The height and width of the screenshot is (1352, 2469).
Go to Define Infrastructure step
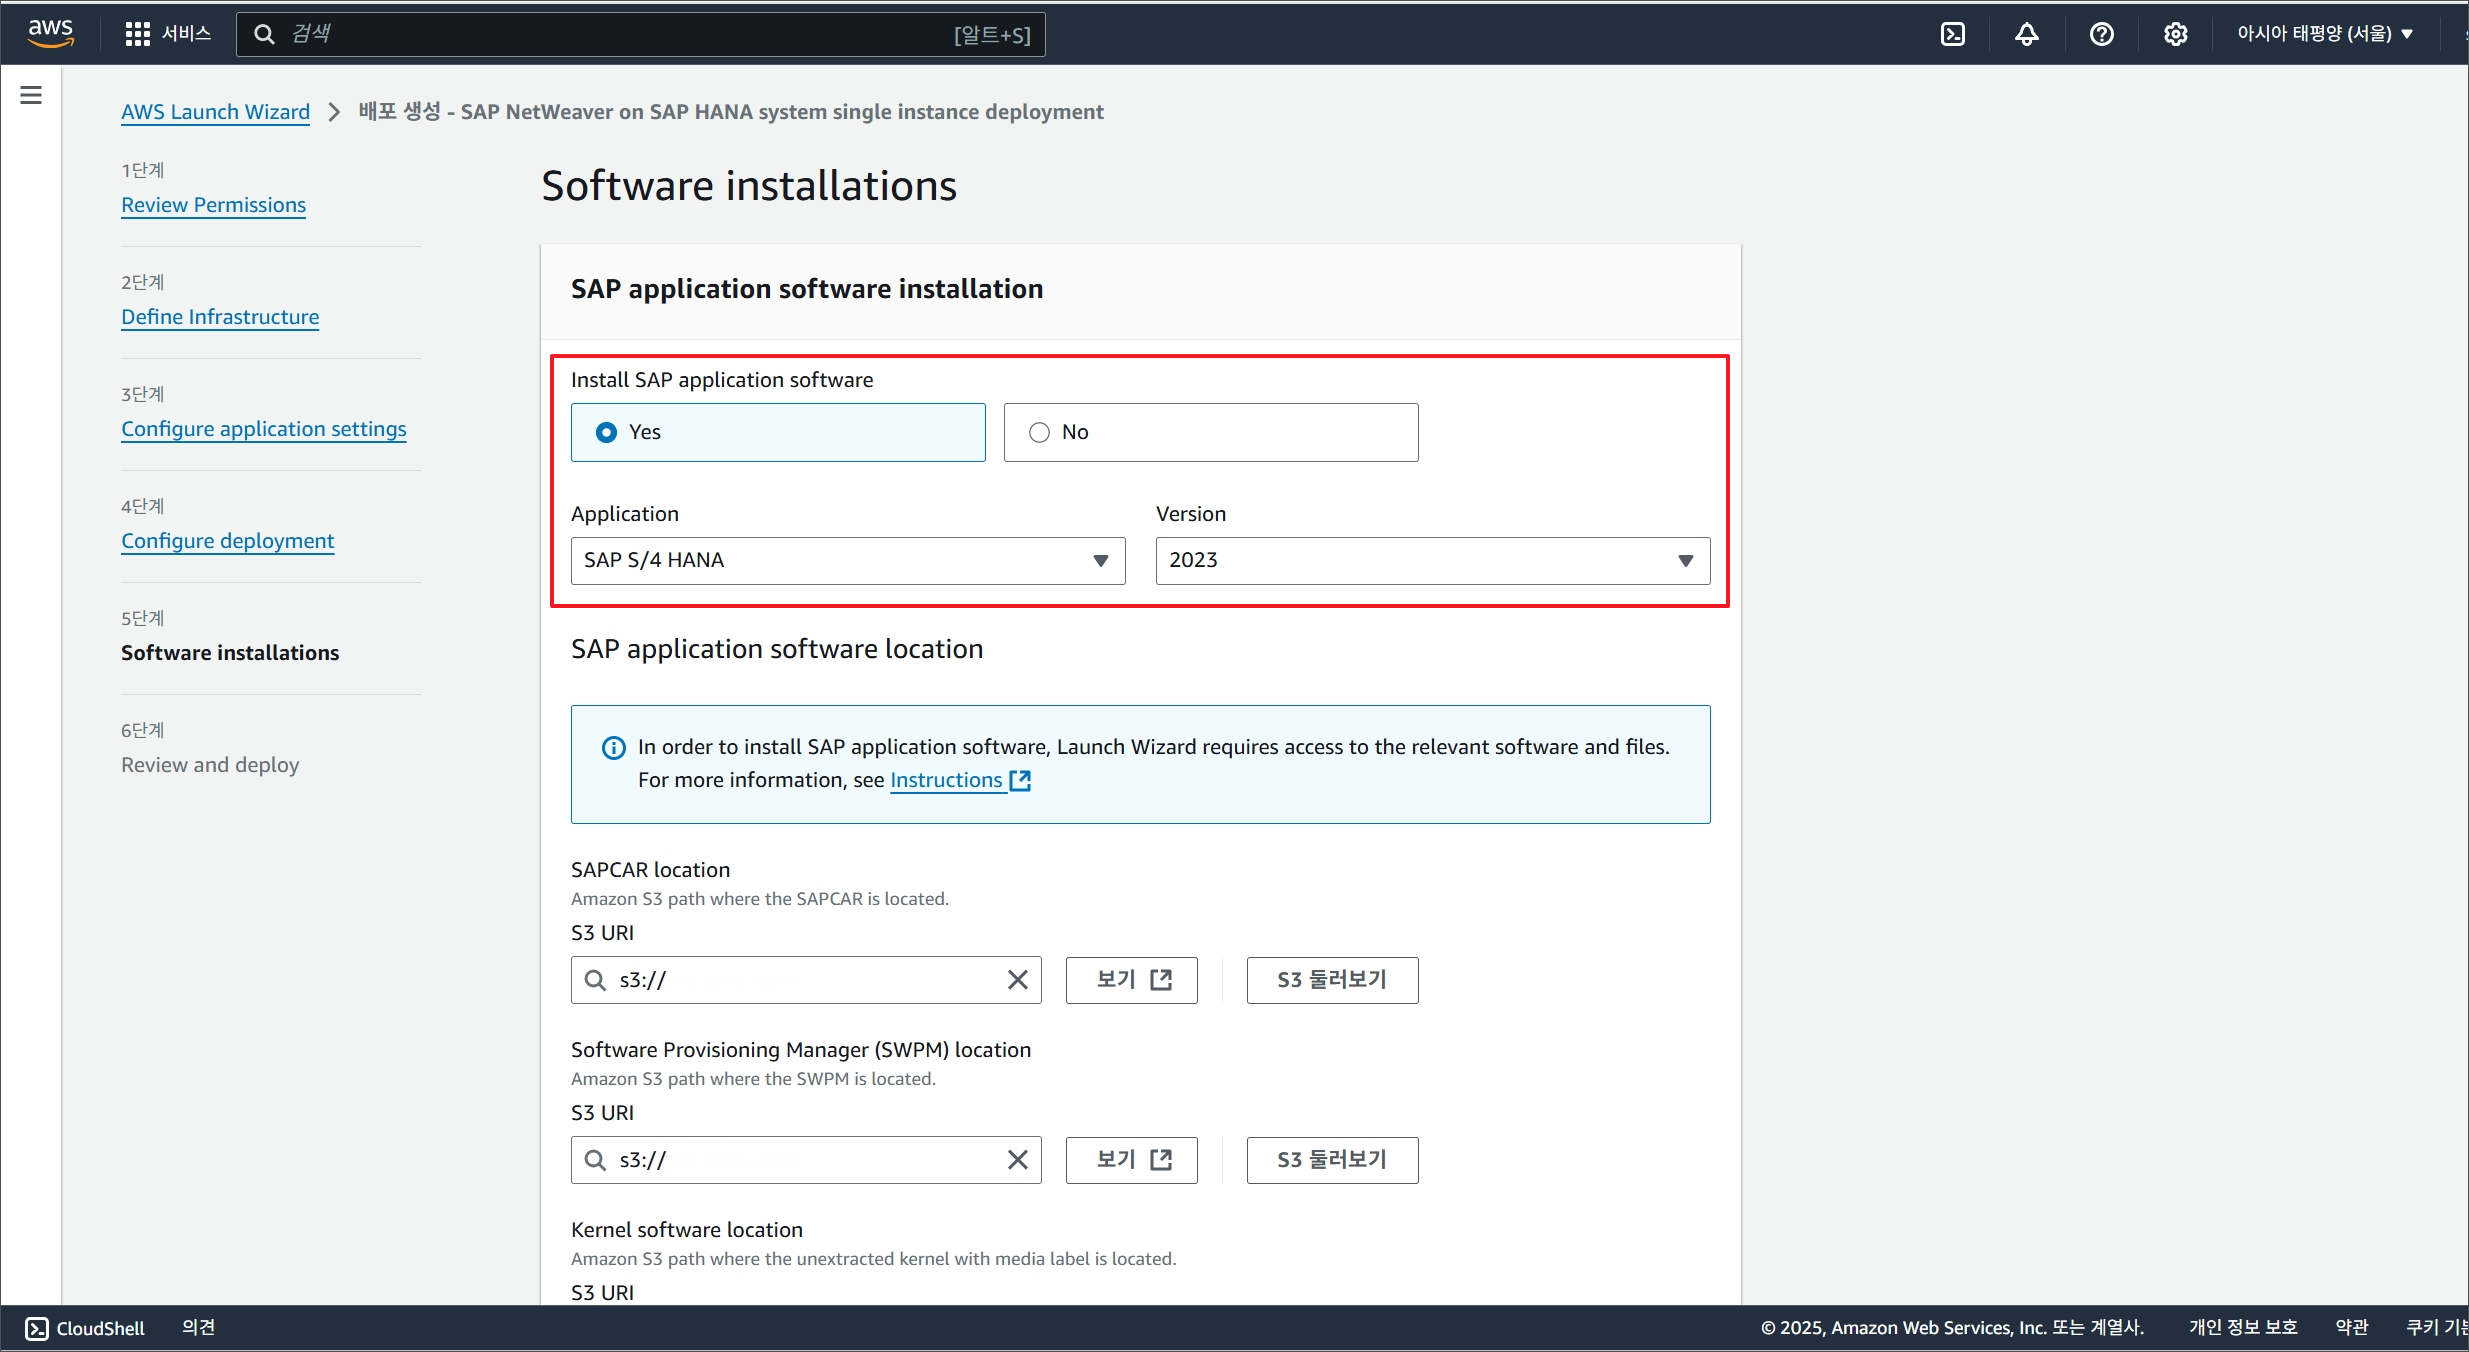coord(220,317)
